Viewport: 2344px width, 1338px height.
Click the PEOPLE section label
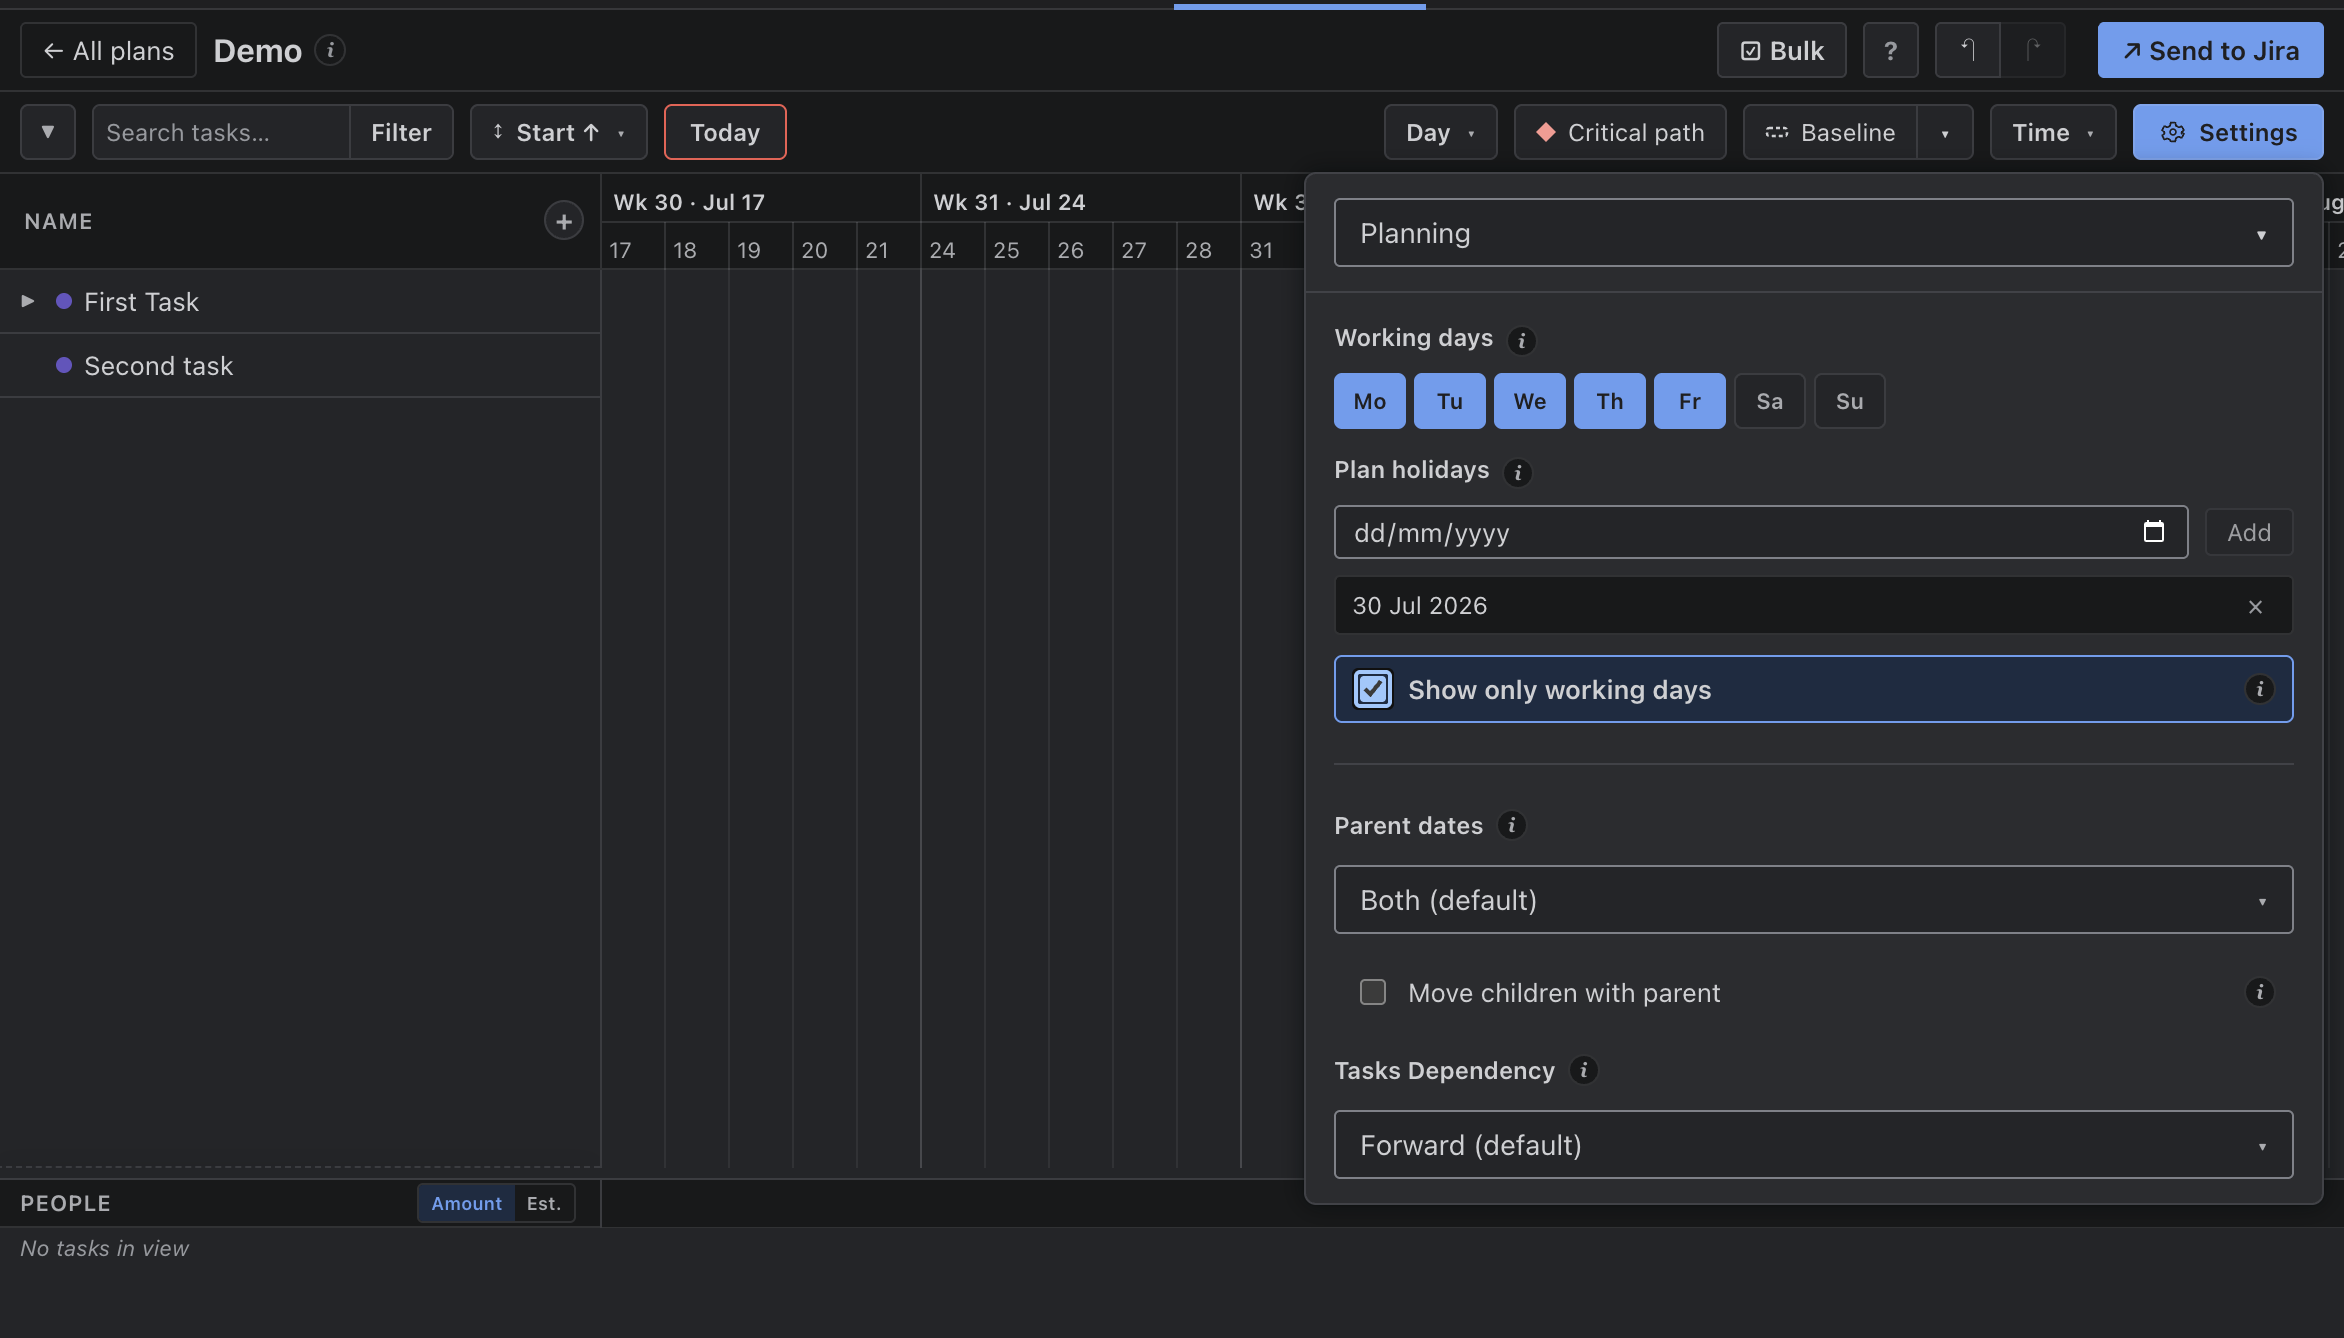point(66,1203)
